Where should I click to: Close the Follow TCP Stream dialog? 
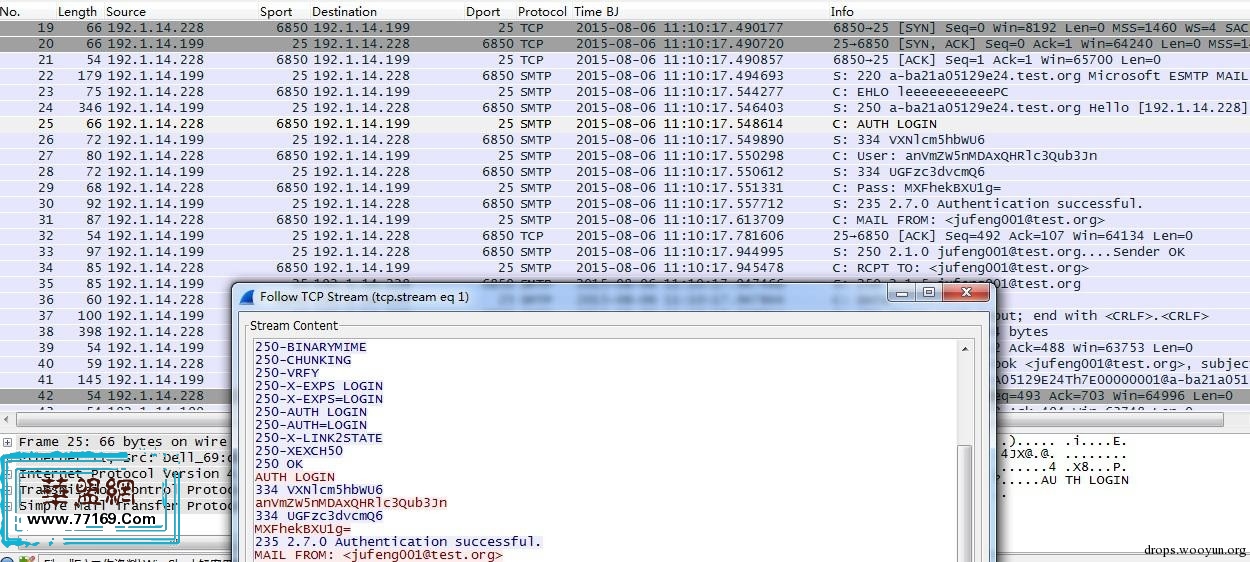[x=965, y=293]
